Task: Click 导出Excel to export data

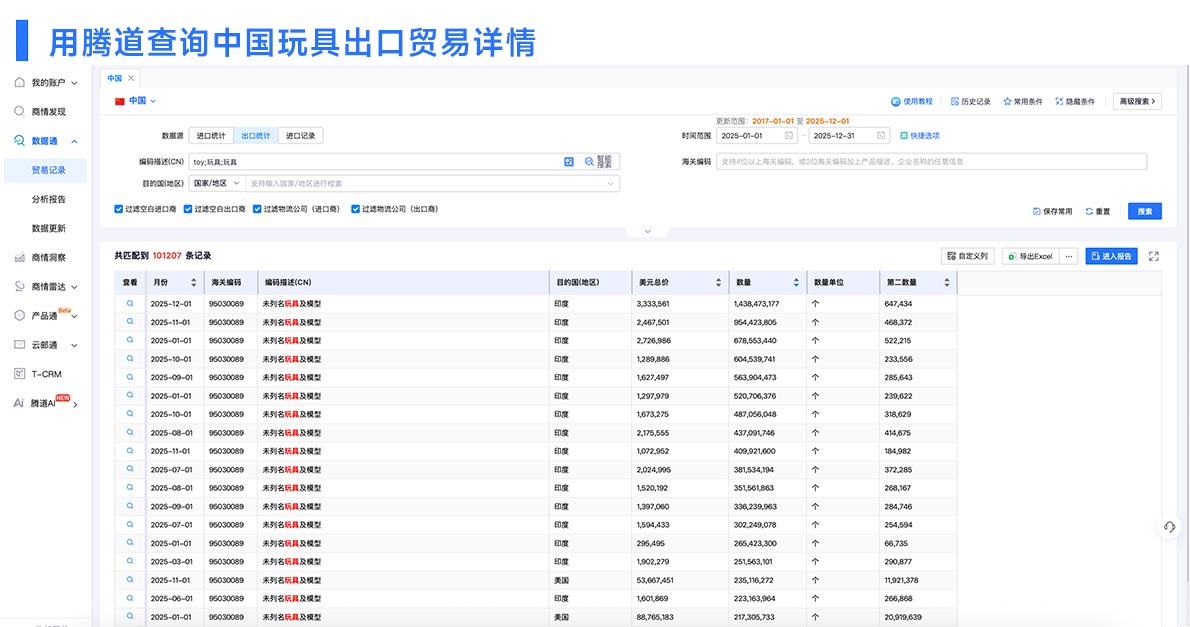Action: 1030,255
